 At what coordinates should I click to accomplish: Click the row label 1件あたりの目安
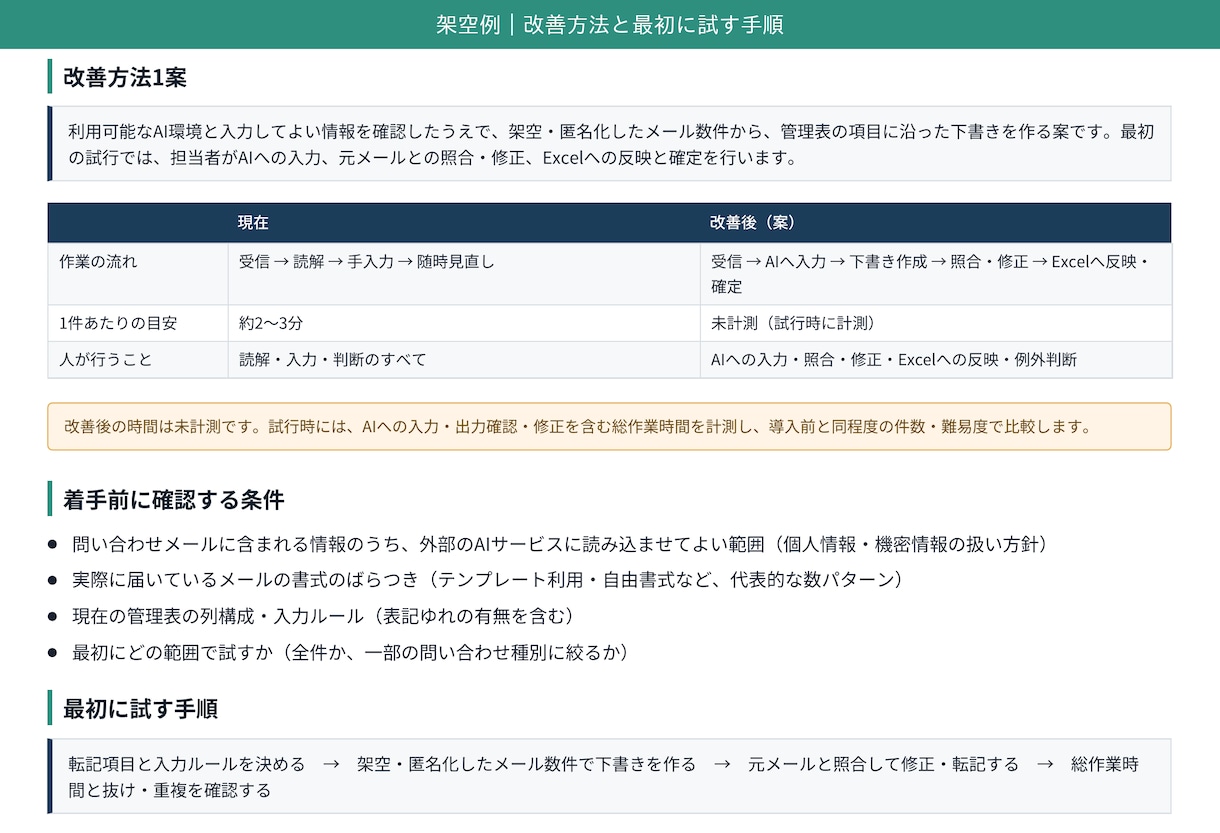pyautogui.click(x=138, y=323)
